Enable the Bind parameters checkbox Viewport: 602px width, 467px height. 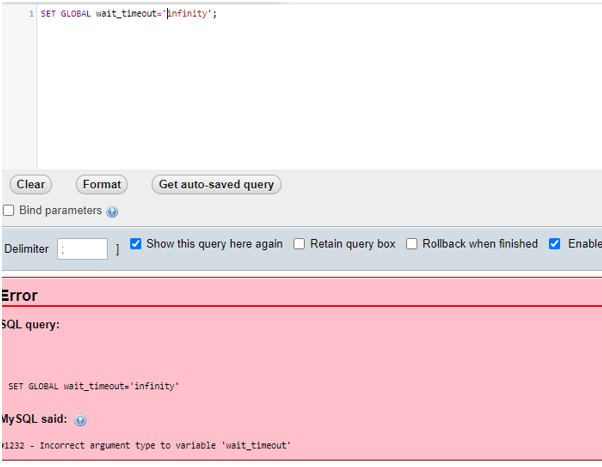pos(8,210)
